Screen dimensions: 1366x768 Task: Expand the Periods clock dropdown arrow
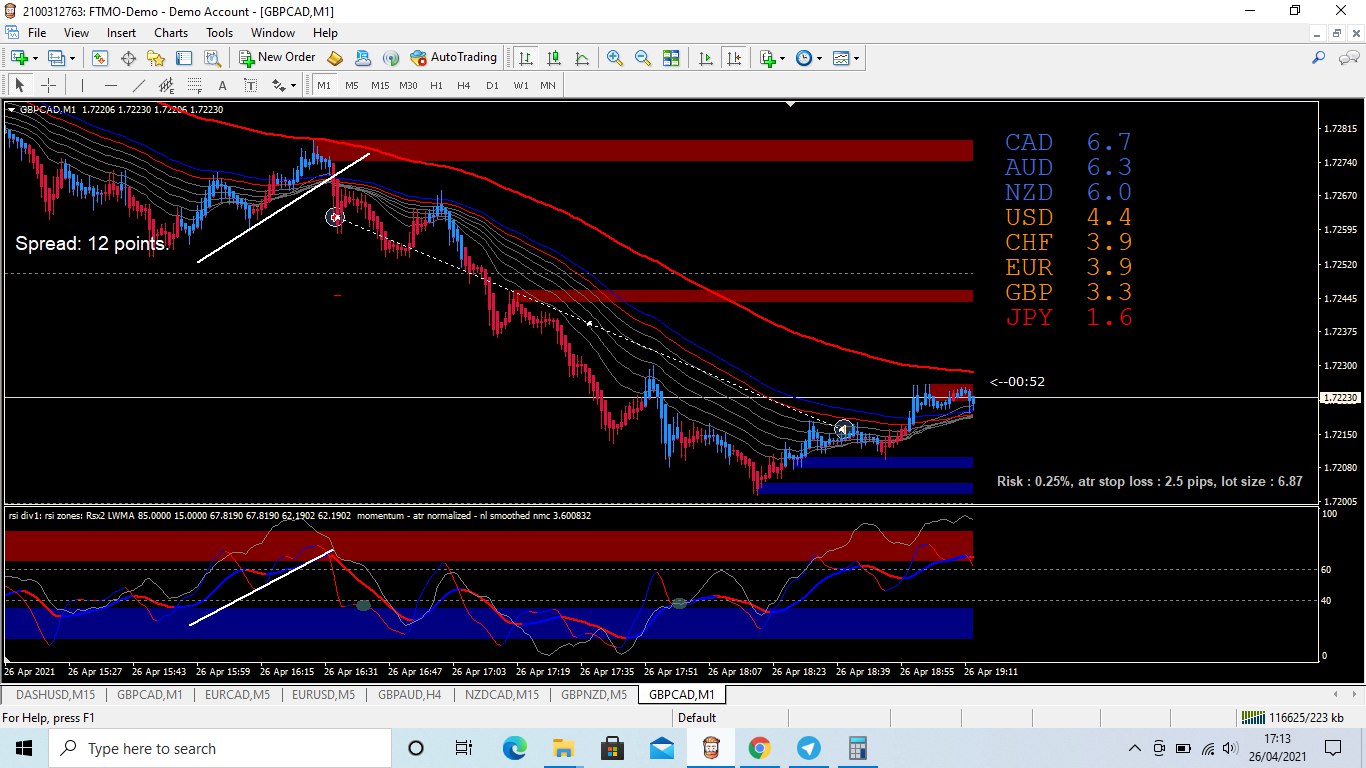(819, 58)
